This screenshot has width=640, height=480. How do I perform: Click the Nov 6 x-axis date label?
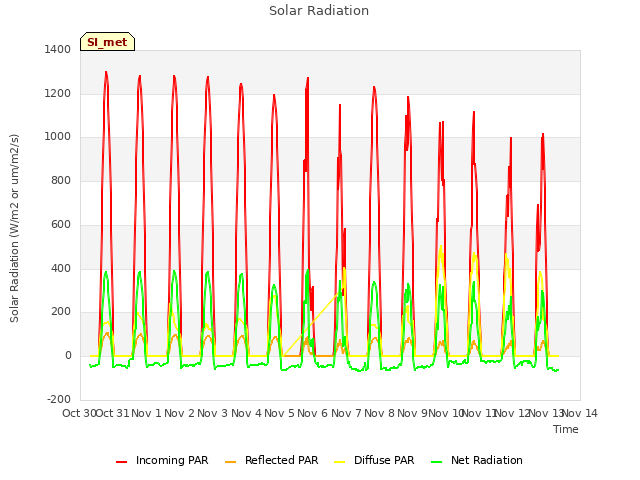click(x=313, y=413)
